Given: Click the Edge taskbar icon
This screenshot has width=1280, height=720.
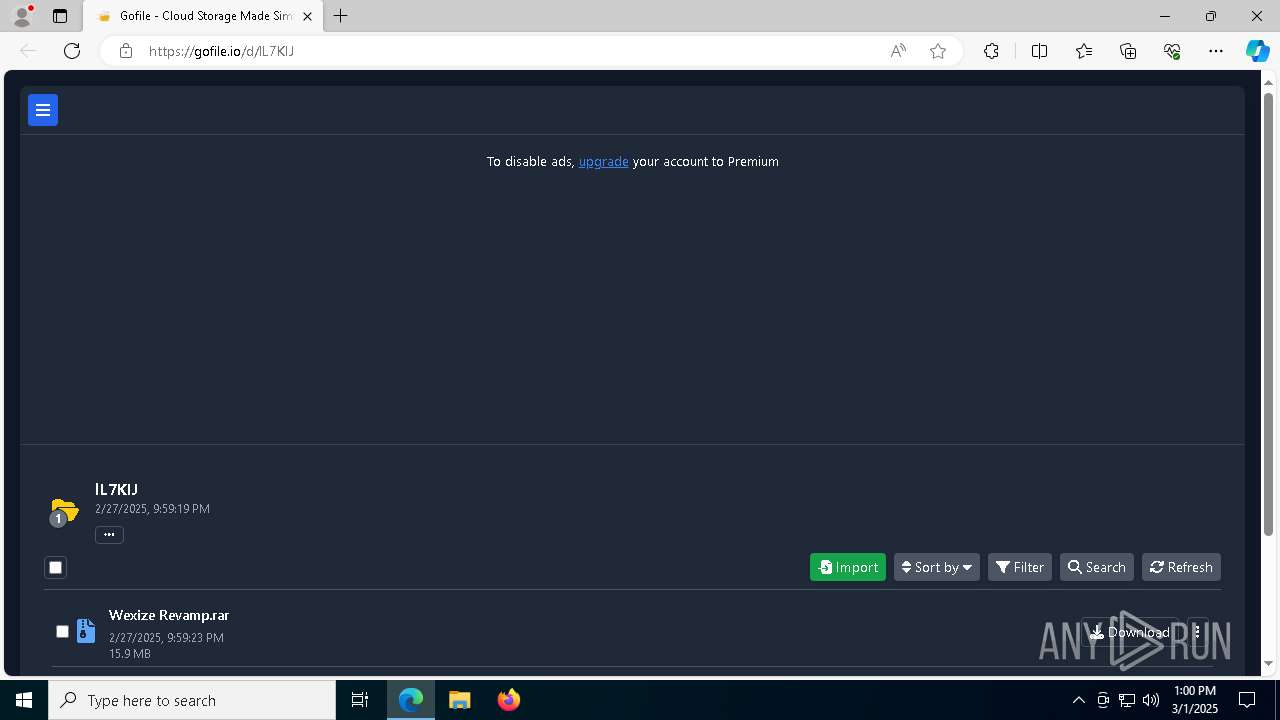Looking at the screenshot, I should (411, 700).
